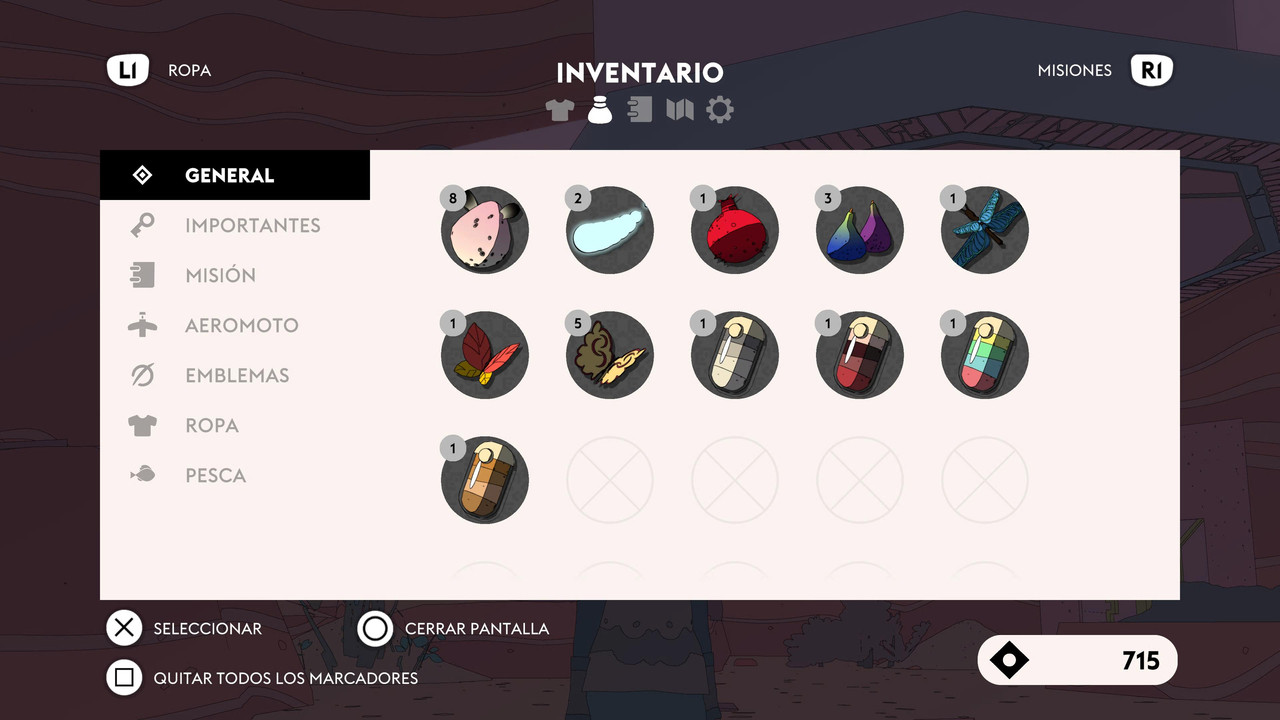Open the settings gear icon in top bar

tap(720, 110)
